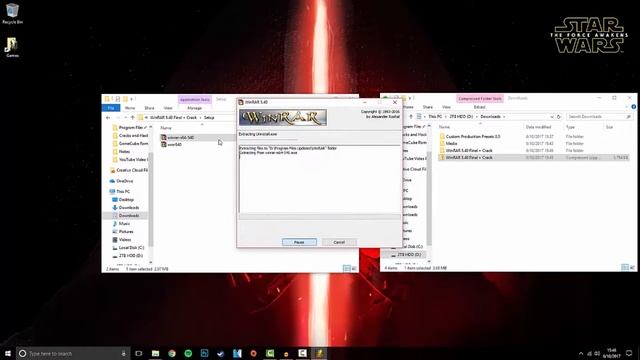Open the Recycle Bin desktop icon

point(12,13)
